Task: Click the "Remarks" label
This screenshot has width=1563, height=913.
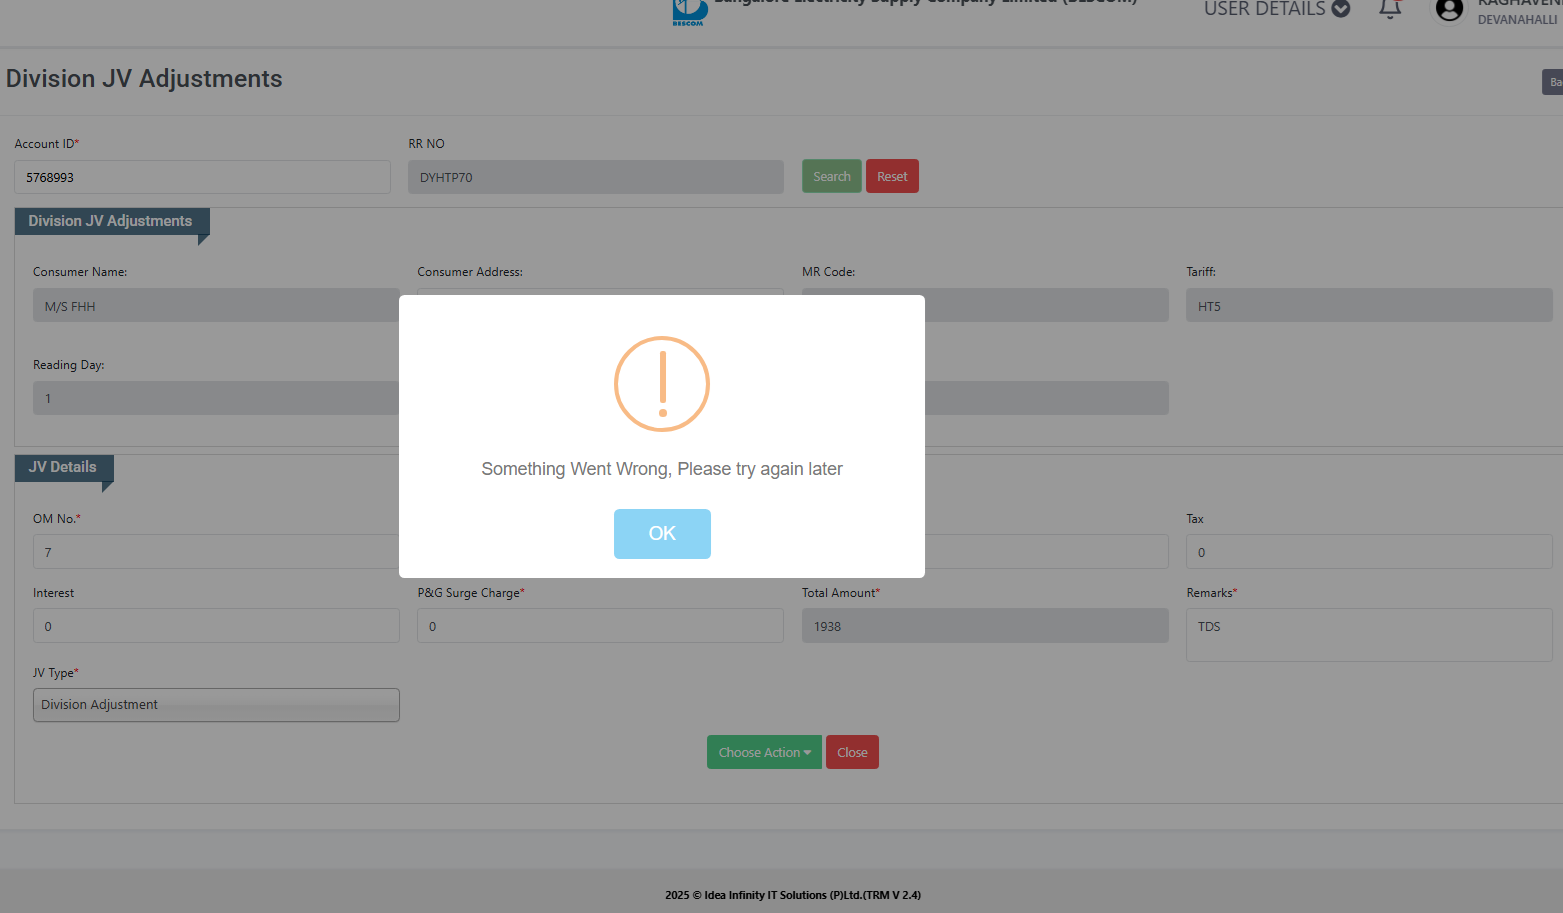Action: [x=1212, y=593]
